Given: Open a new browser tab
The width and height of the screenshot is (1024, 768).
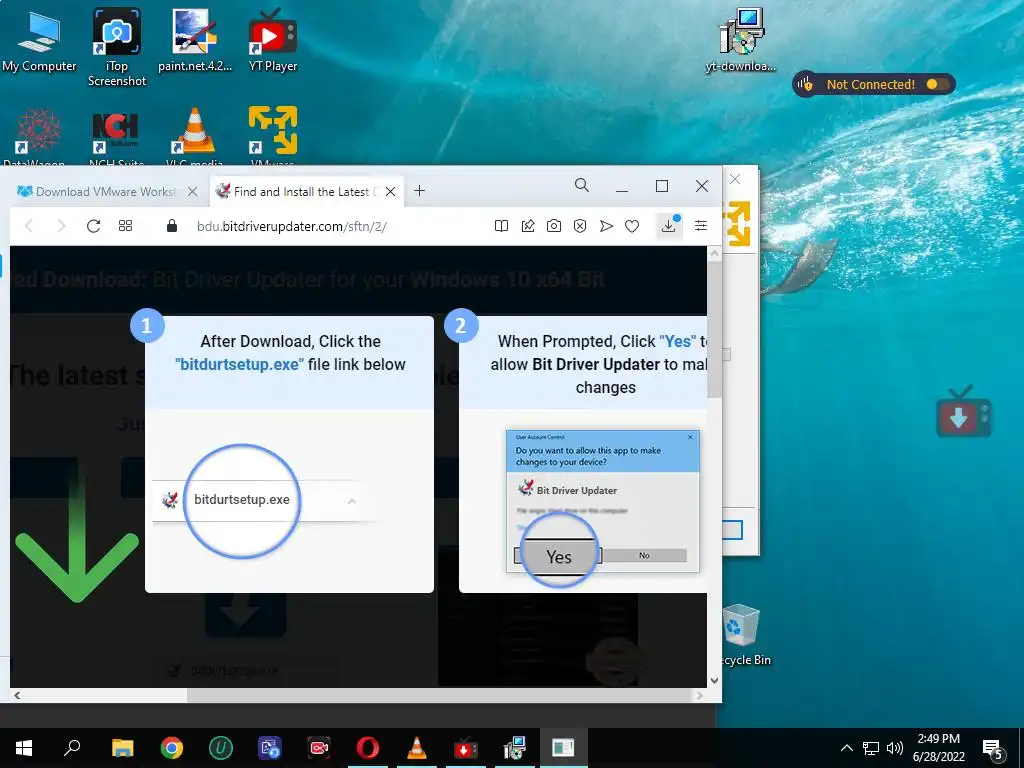Looking at the screenshot, I should 420,191.
